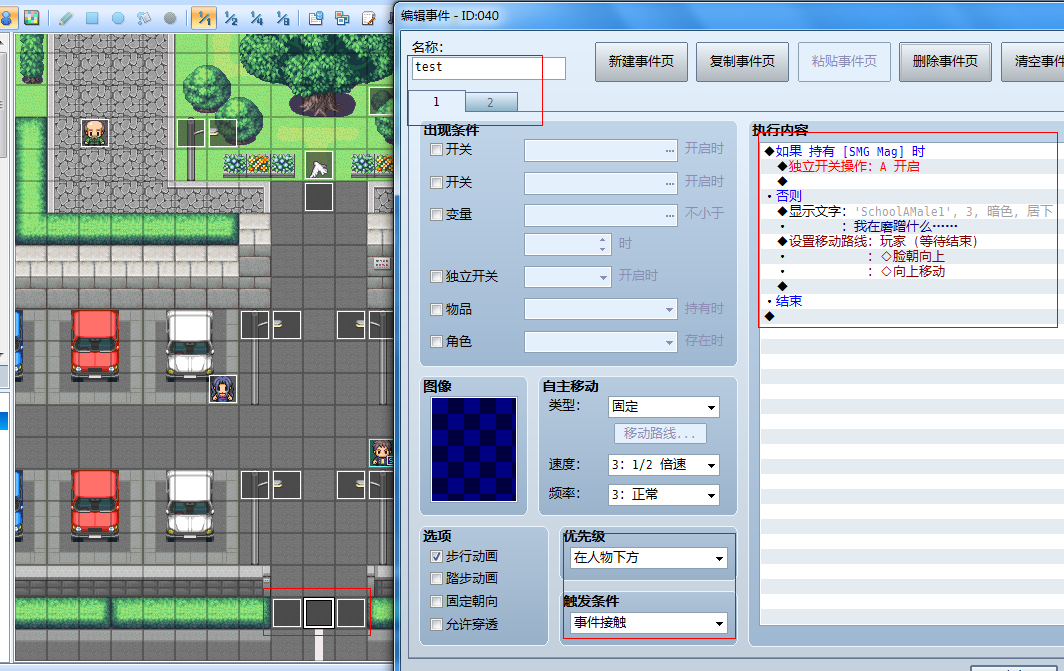
Task: Check the 踏步动画 option
Action: tap(437, 579)
